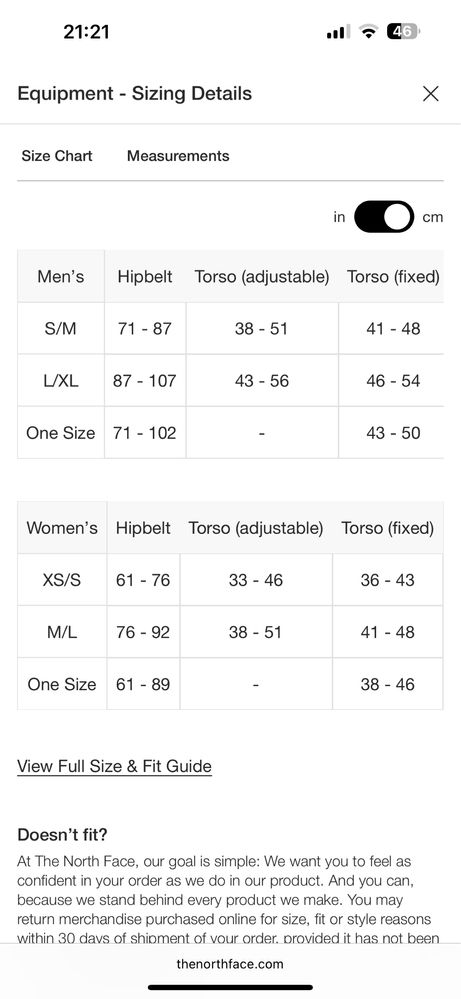Tap the Men's L/XL size row label
461x999 pixels.
(x=60, y=381)
